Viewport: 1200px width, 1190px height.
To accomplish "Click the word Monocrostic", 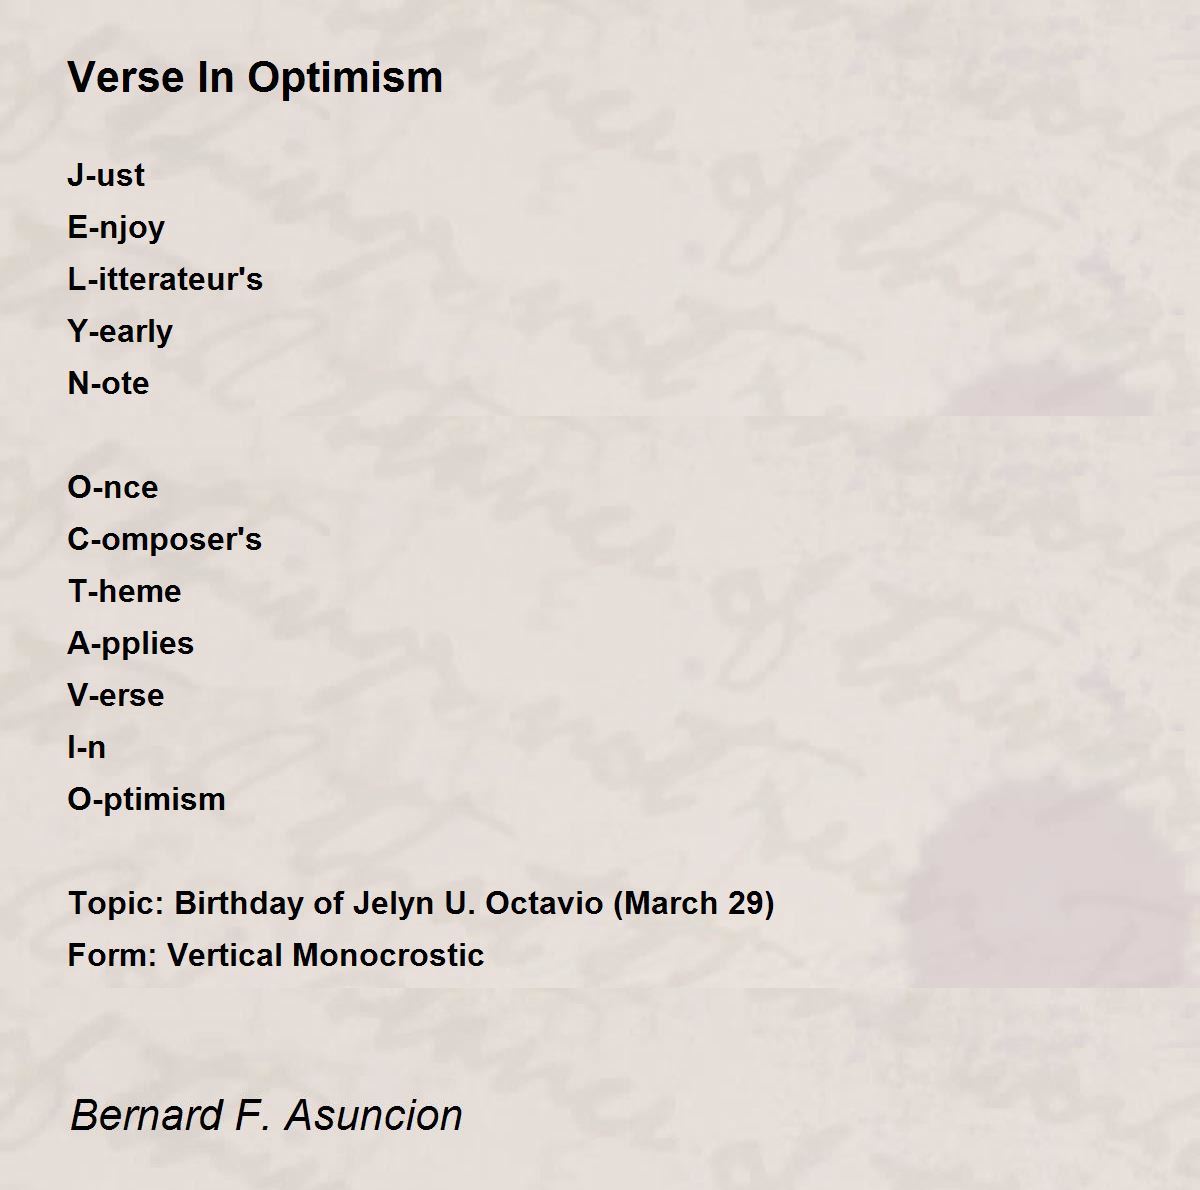I will click(x=389, y=955).
